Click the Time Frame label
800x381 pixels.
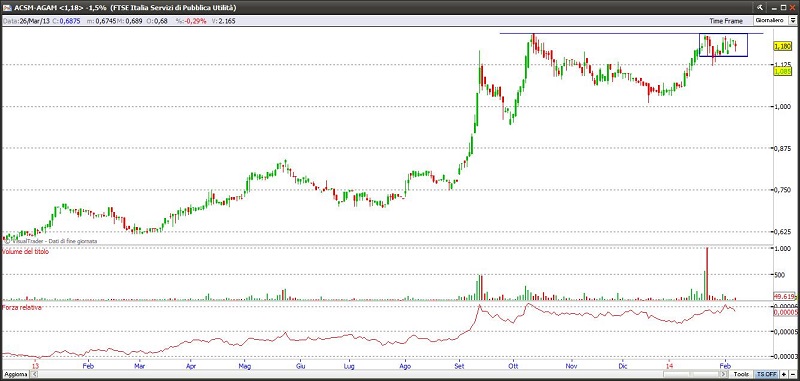[x=726, y=21]
